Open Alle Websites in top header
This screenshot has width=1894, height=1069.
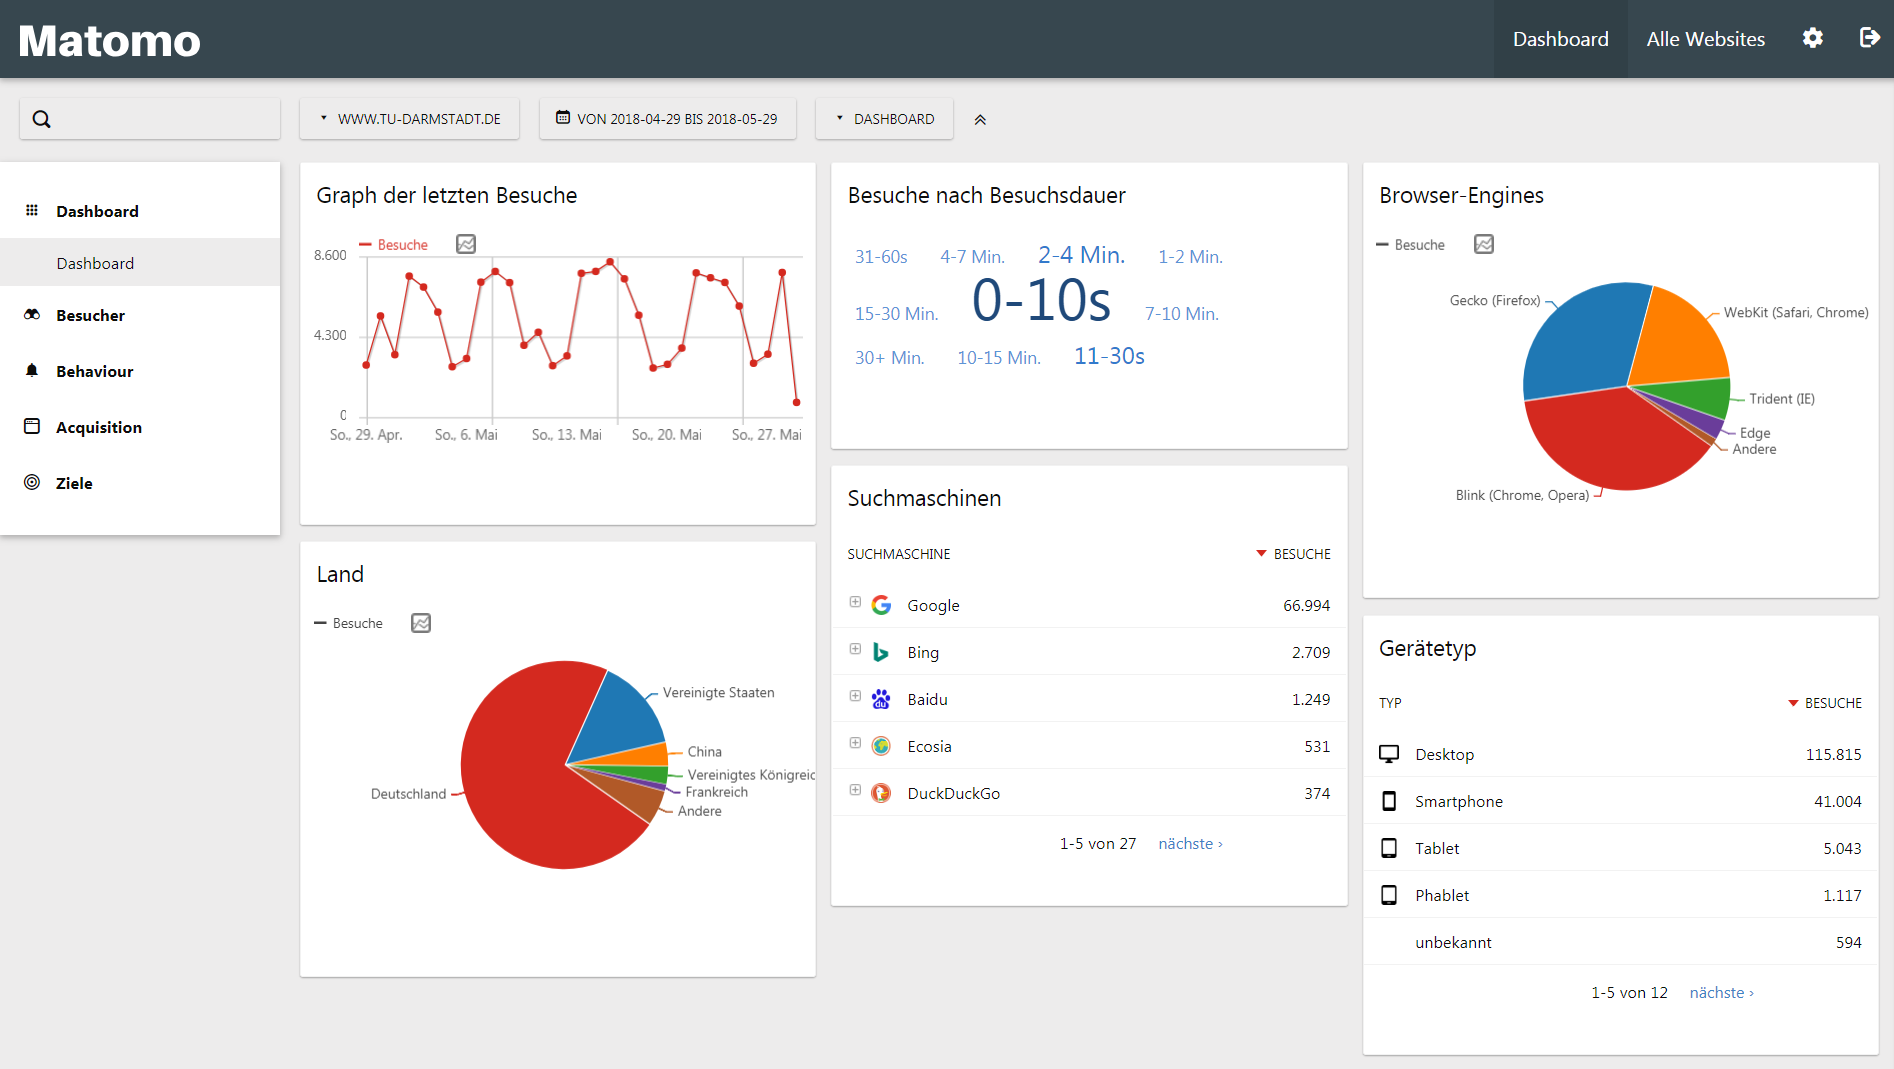coord(1705,39)
